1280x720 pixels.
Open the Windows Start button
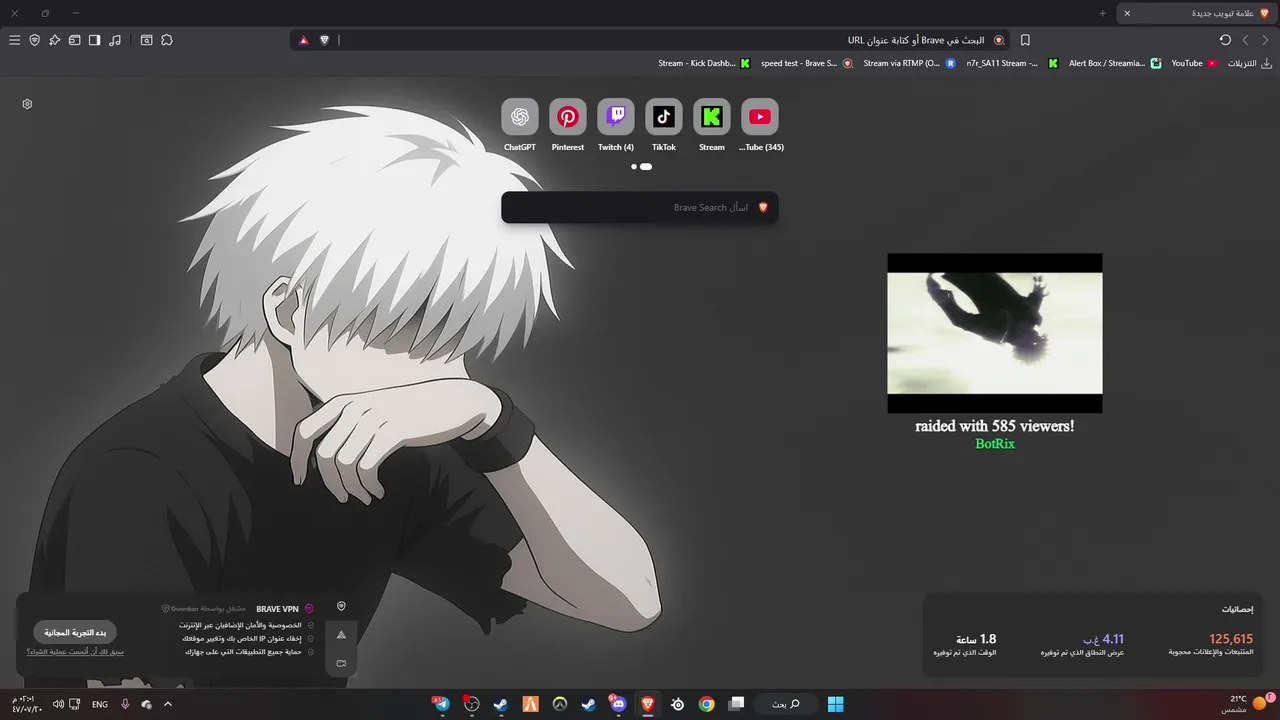[835, 704]
